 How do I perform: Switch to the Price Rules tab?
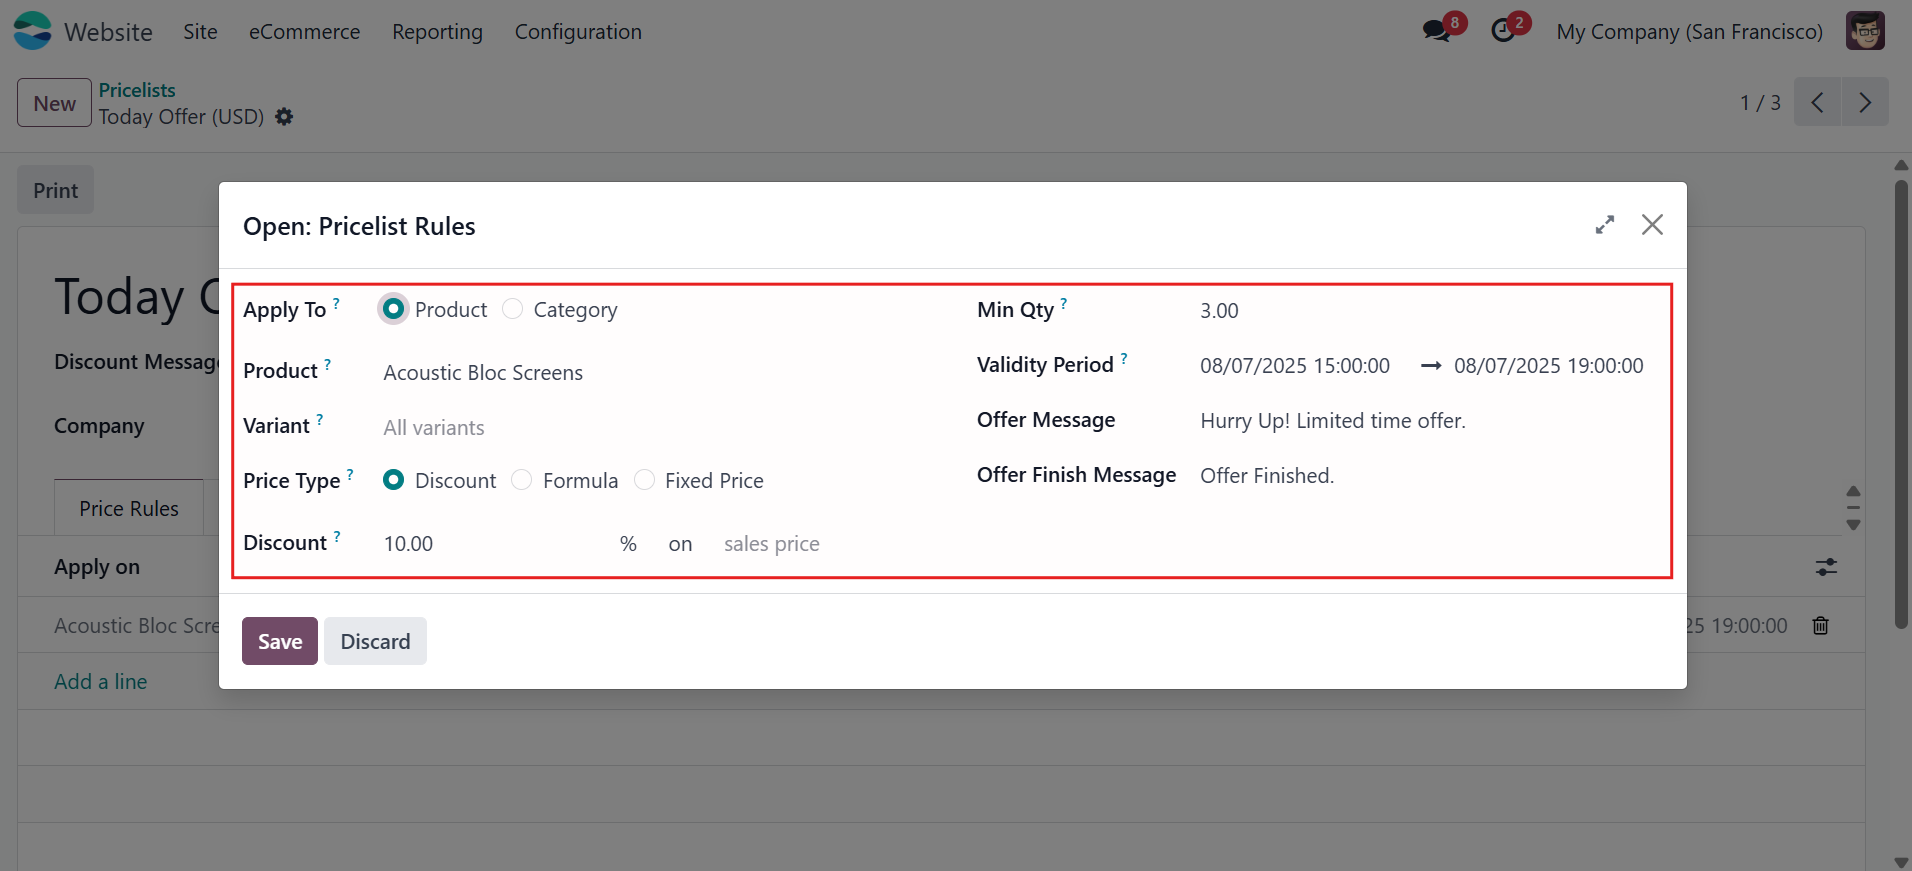coord(129,508)
